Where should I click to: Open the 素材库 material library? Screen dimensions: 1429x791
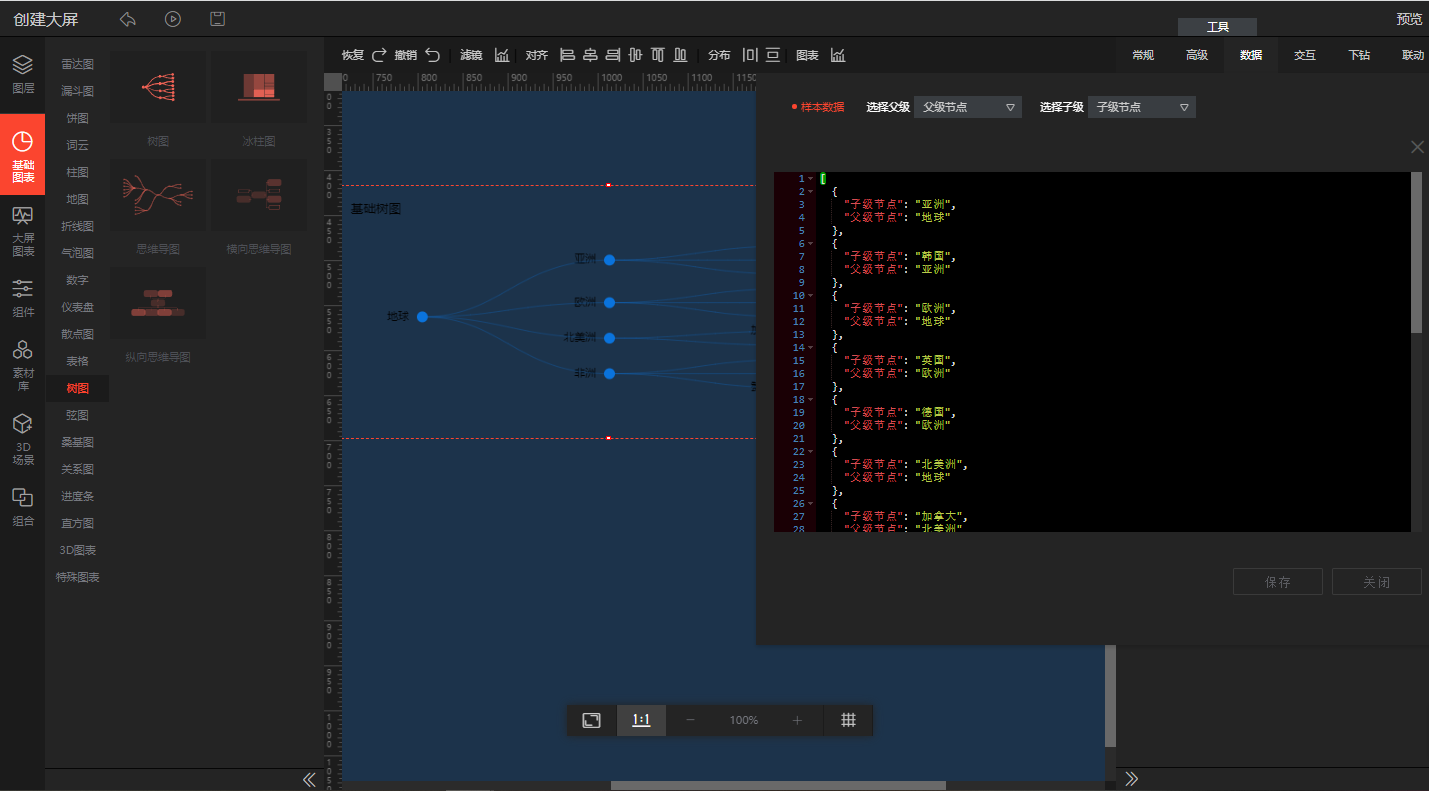(x=22, y=366)
